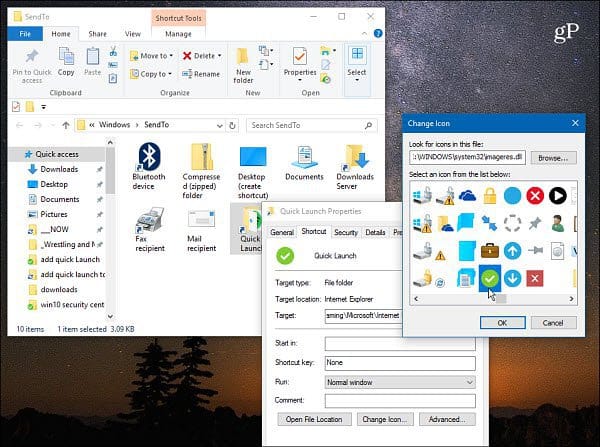Select the Fax recipient item

150,230
